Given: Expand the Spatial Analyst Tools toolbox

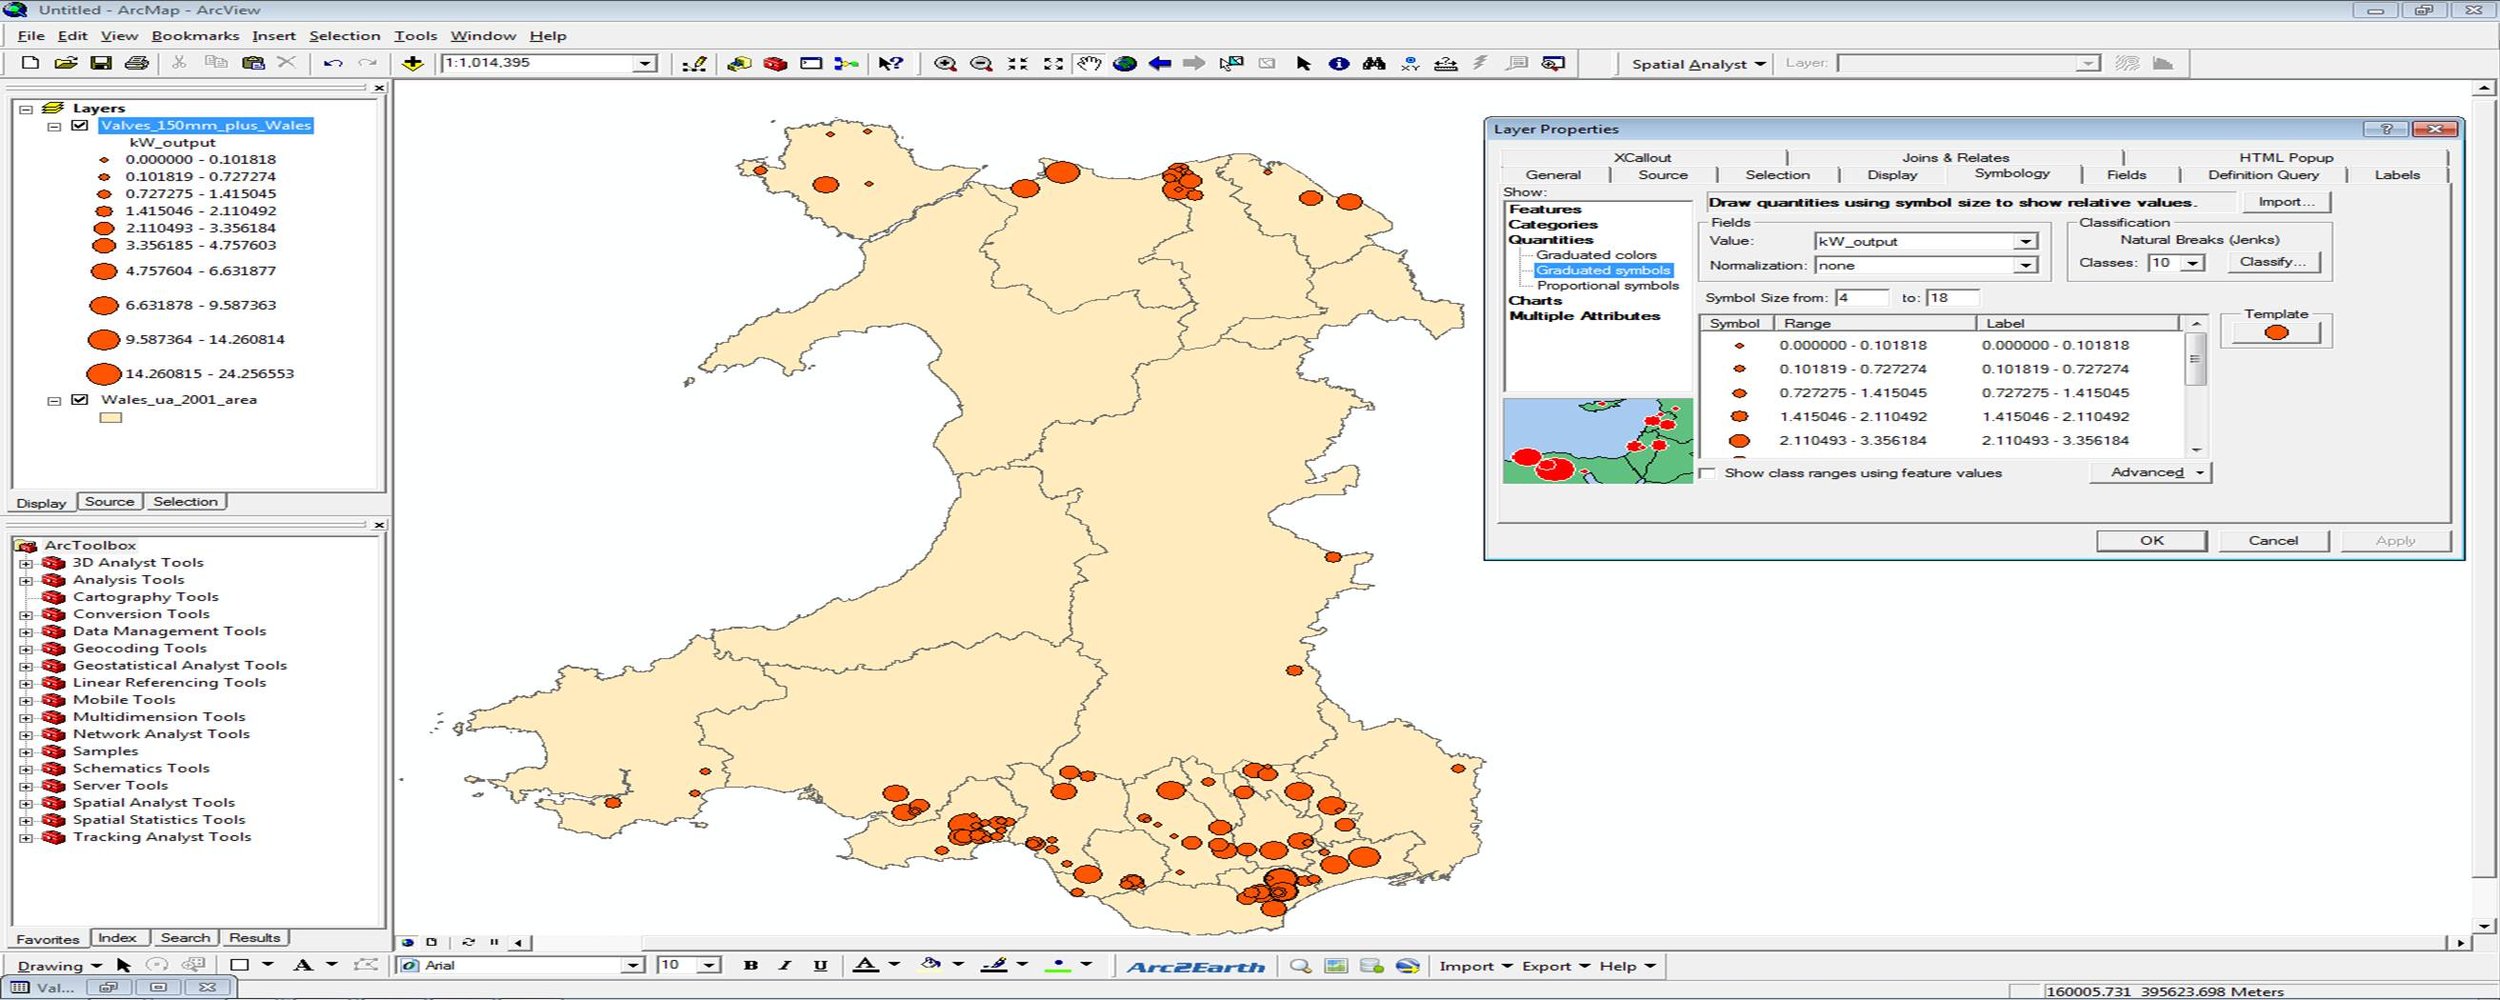Looking at the screenshot, I should tap(26, 803).
